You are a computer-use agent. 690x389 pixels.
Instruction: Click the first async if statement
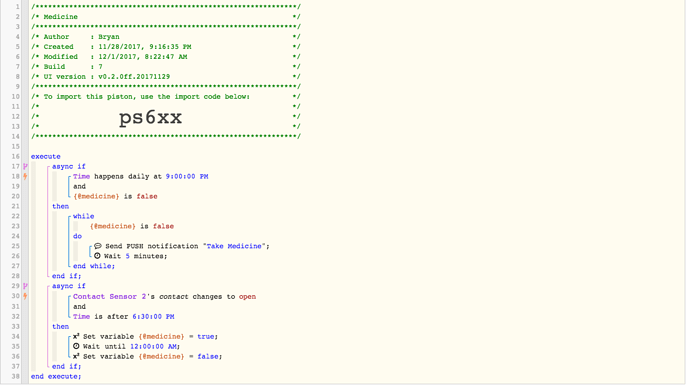(x=69, y=166)
